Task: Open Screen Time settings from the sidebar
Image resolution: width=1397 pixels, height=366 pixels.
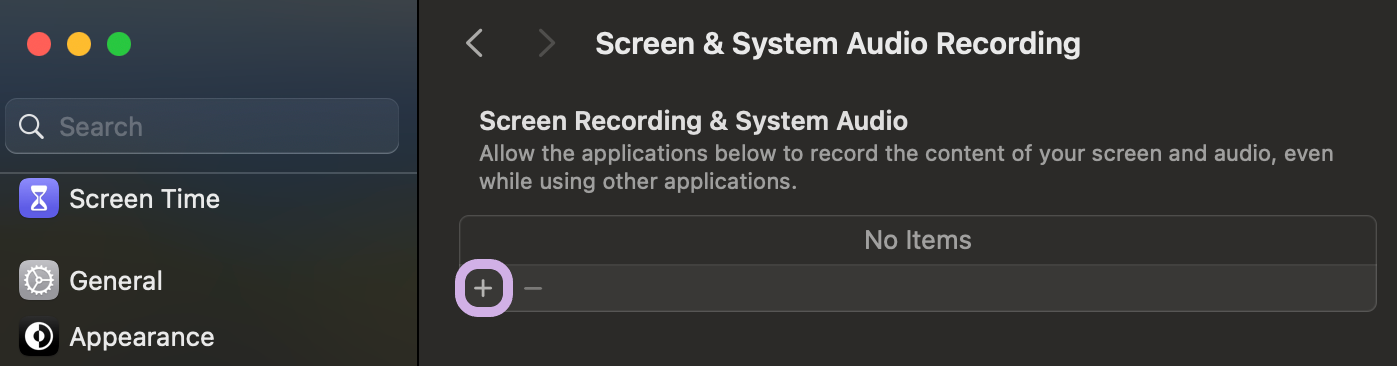Action: click(x=144, y=199)
